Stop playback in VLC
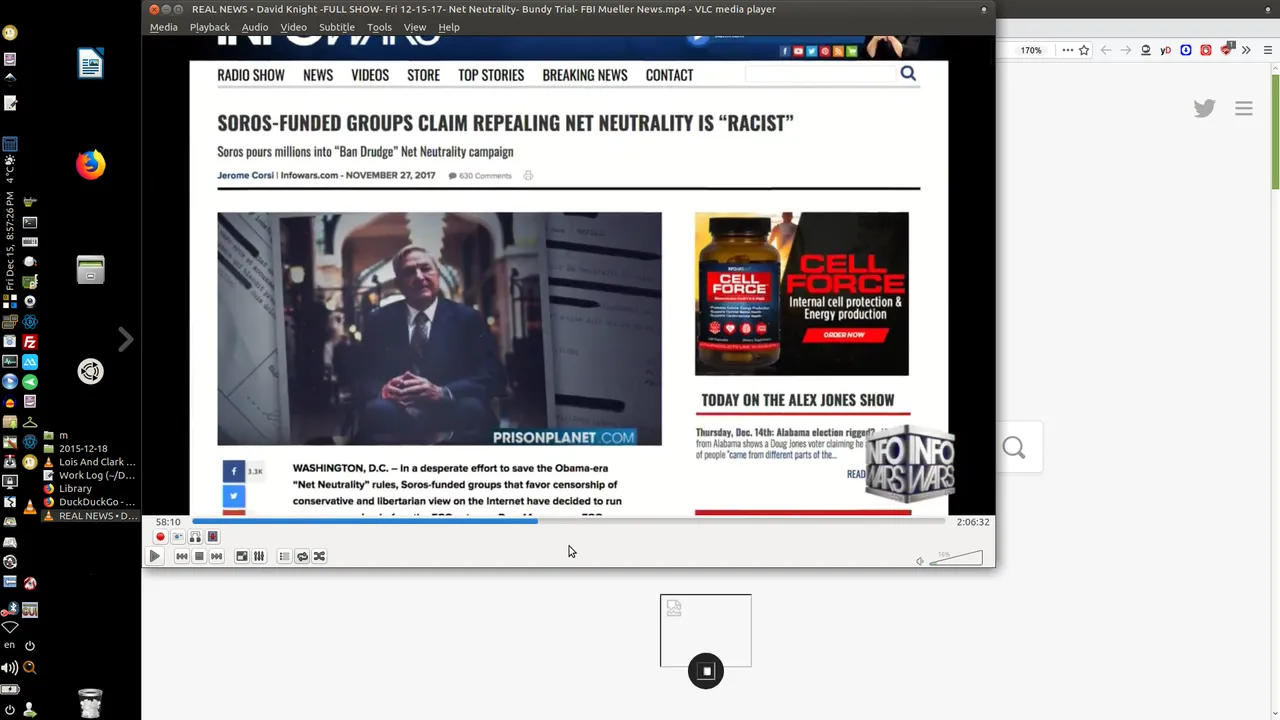This screenshot has width=1280, height=720. pyautogui.click(x=199, y=556)
